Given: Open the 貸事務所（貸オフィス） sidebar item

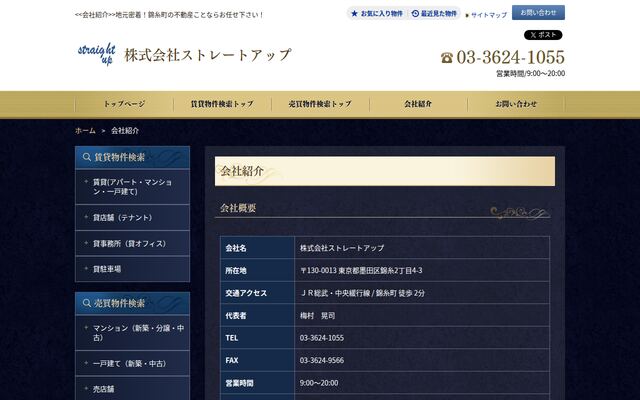Looking at the screenshot, I should point(132,243).
